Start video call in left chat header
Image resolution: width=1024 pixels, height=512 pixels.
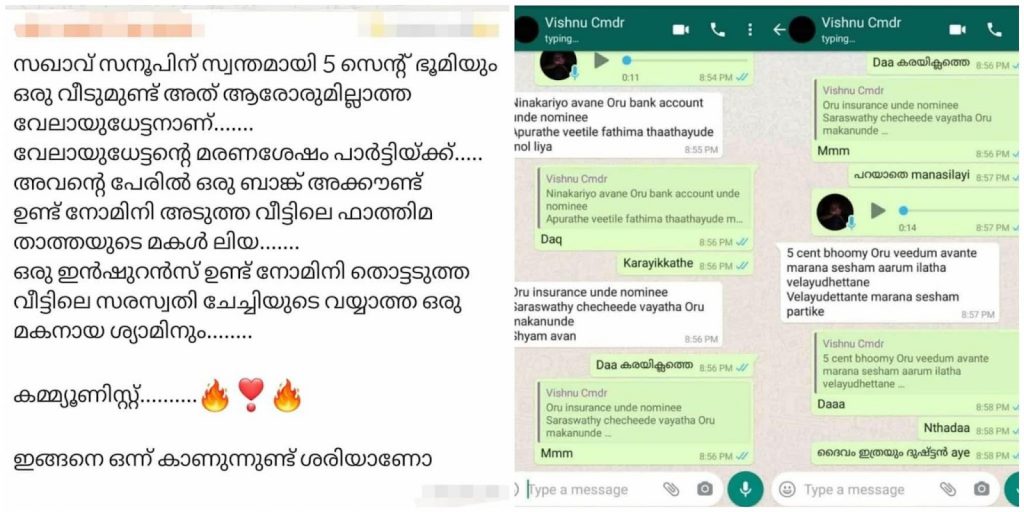681,29
